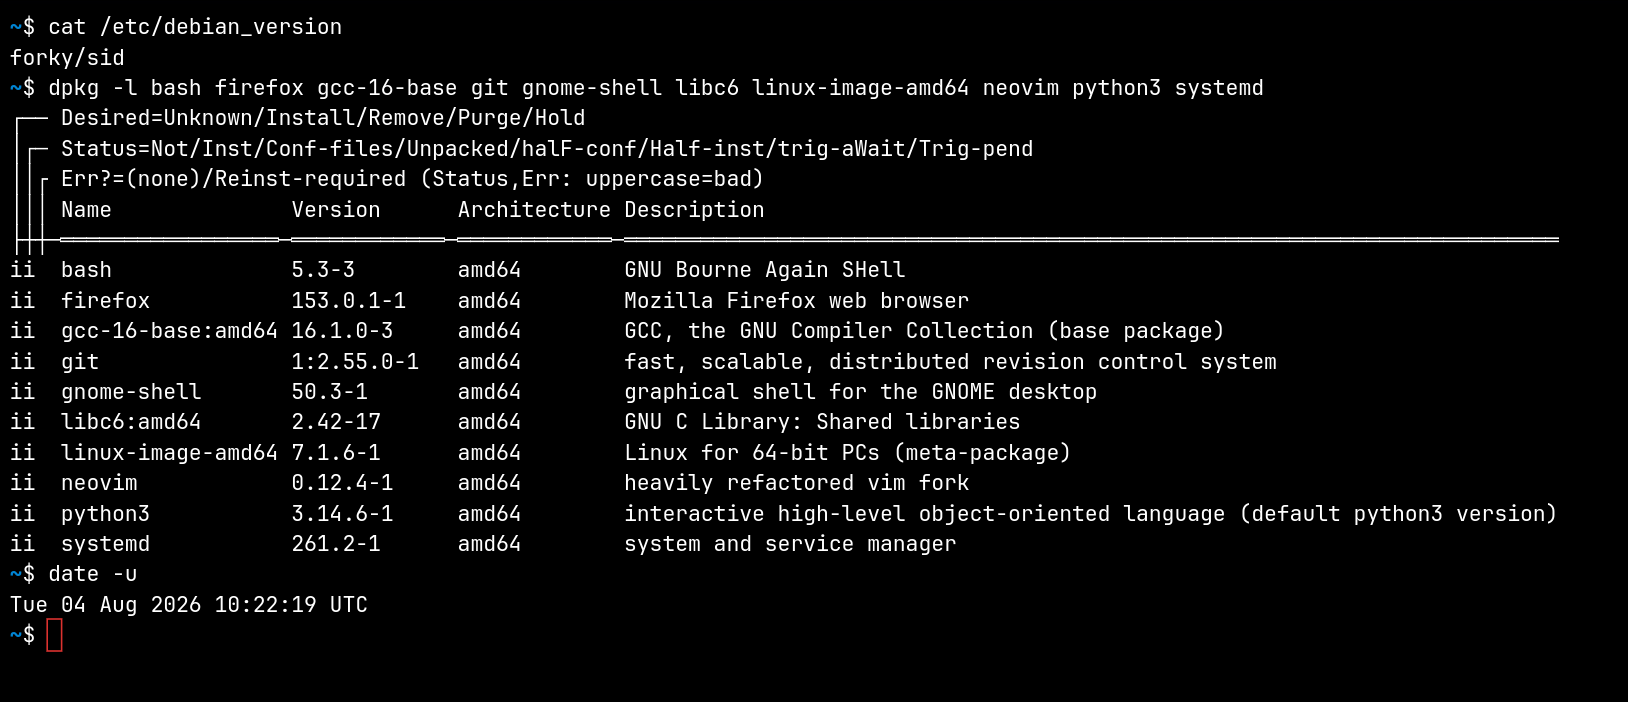Click linux-image-amd64 version 7.1.6-1
This screenshot has height=702, width=1628.
(x=336, y=453)
